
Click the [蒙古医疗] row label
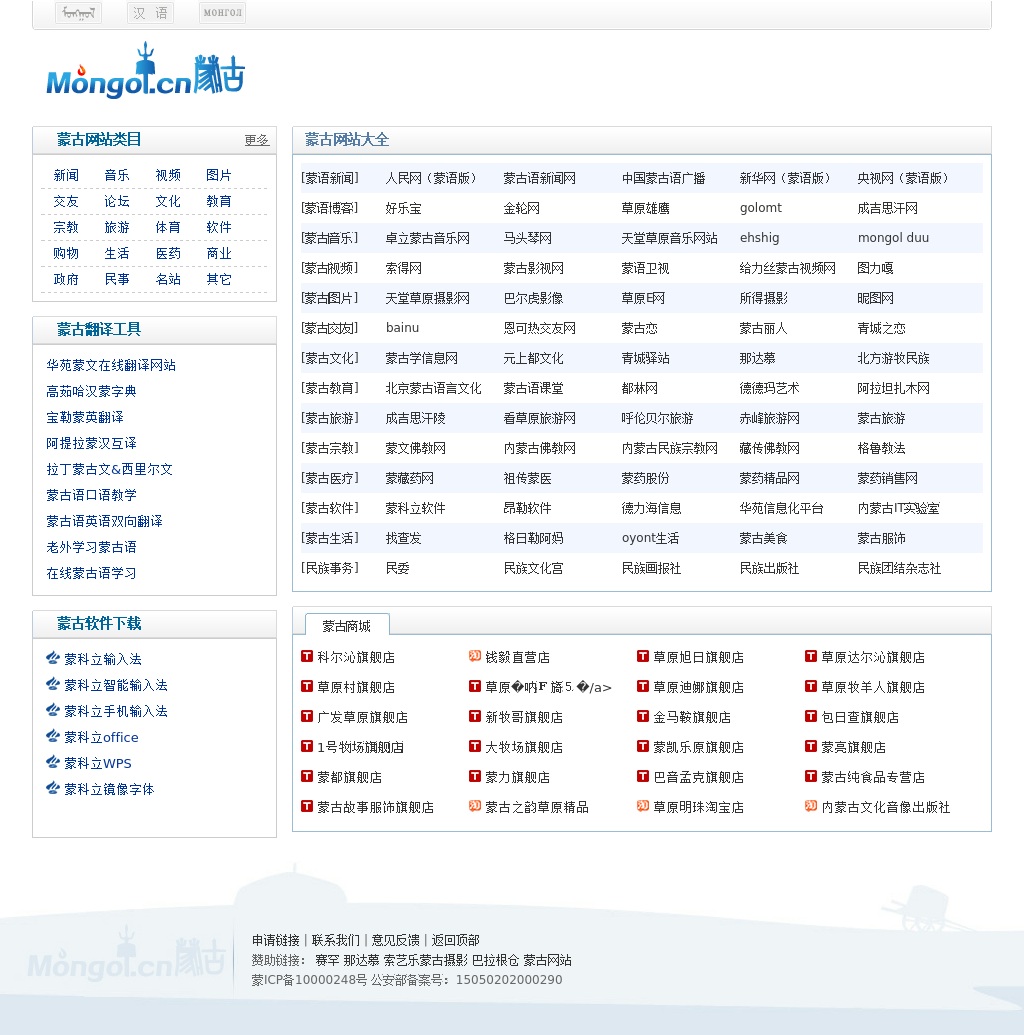click(x=330, y=478)
